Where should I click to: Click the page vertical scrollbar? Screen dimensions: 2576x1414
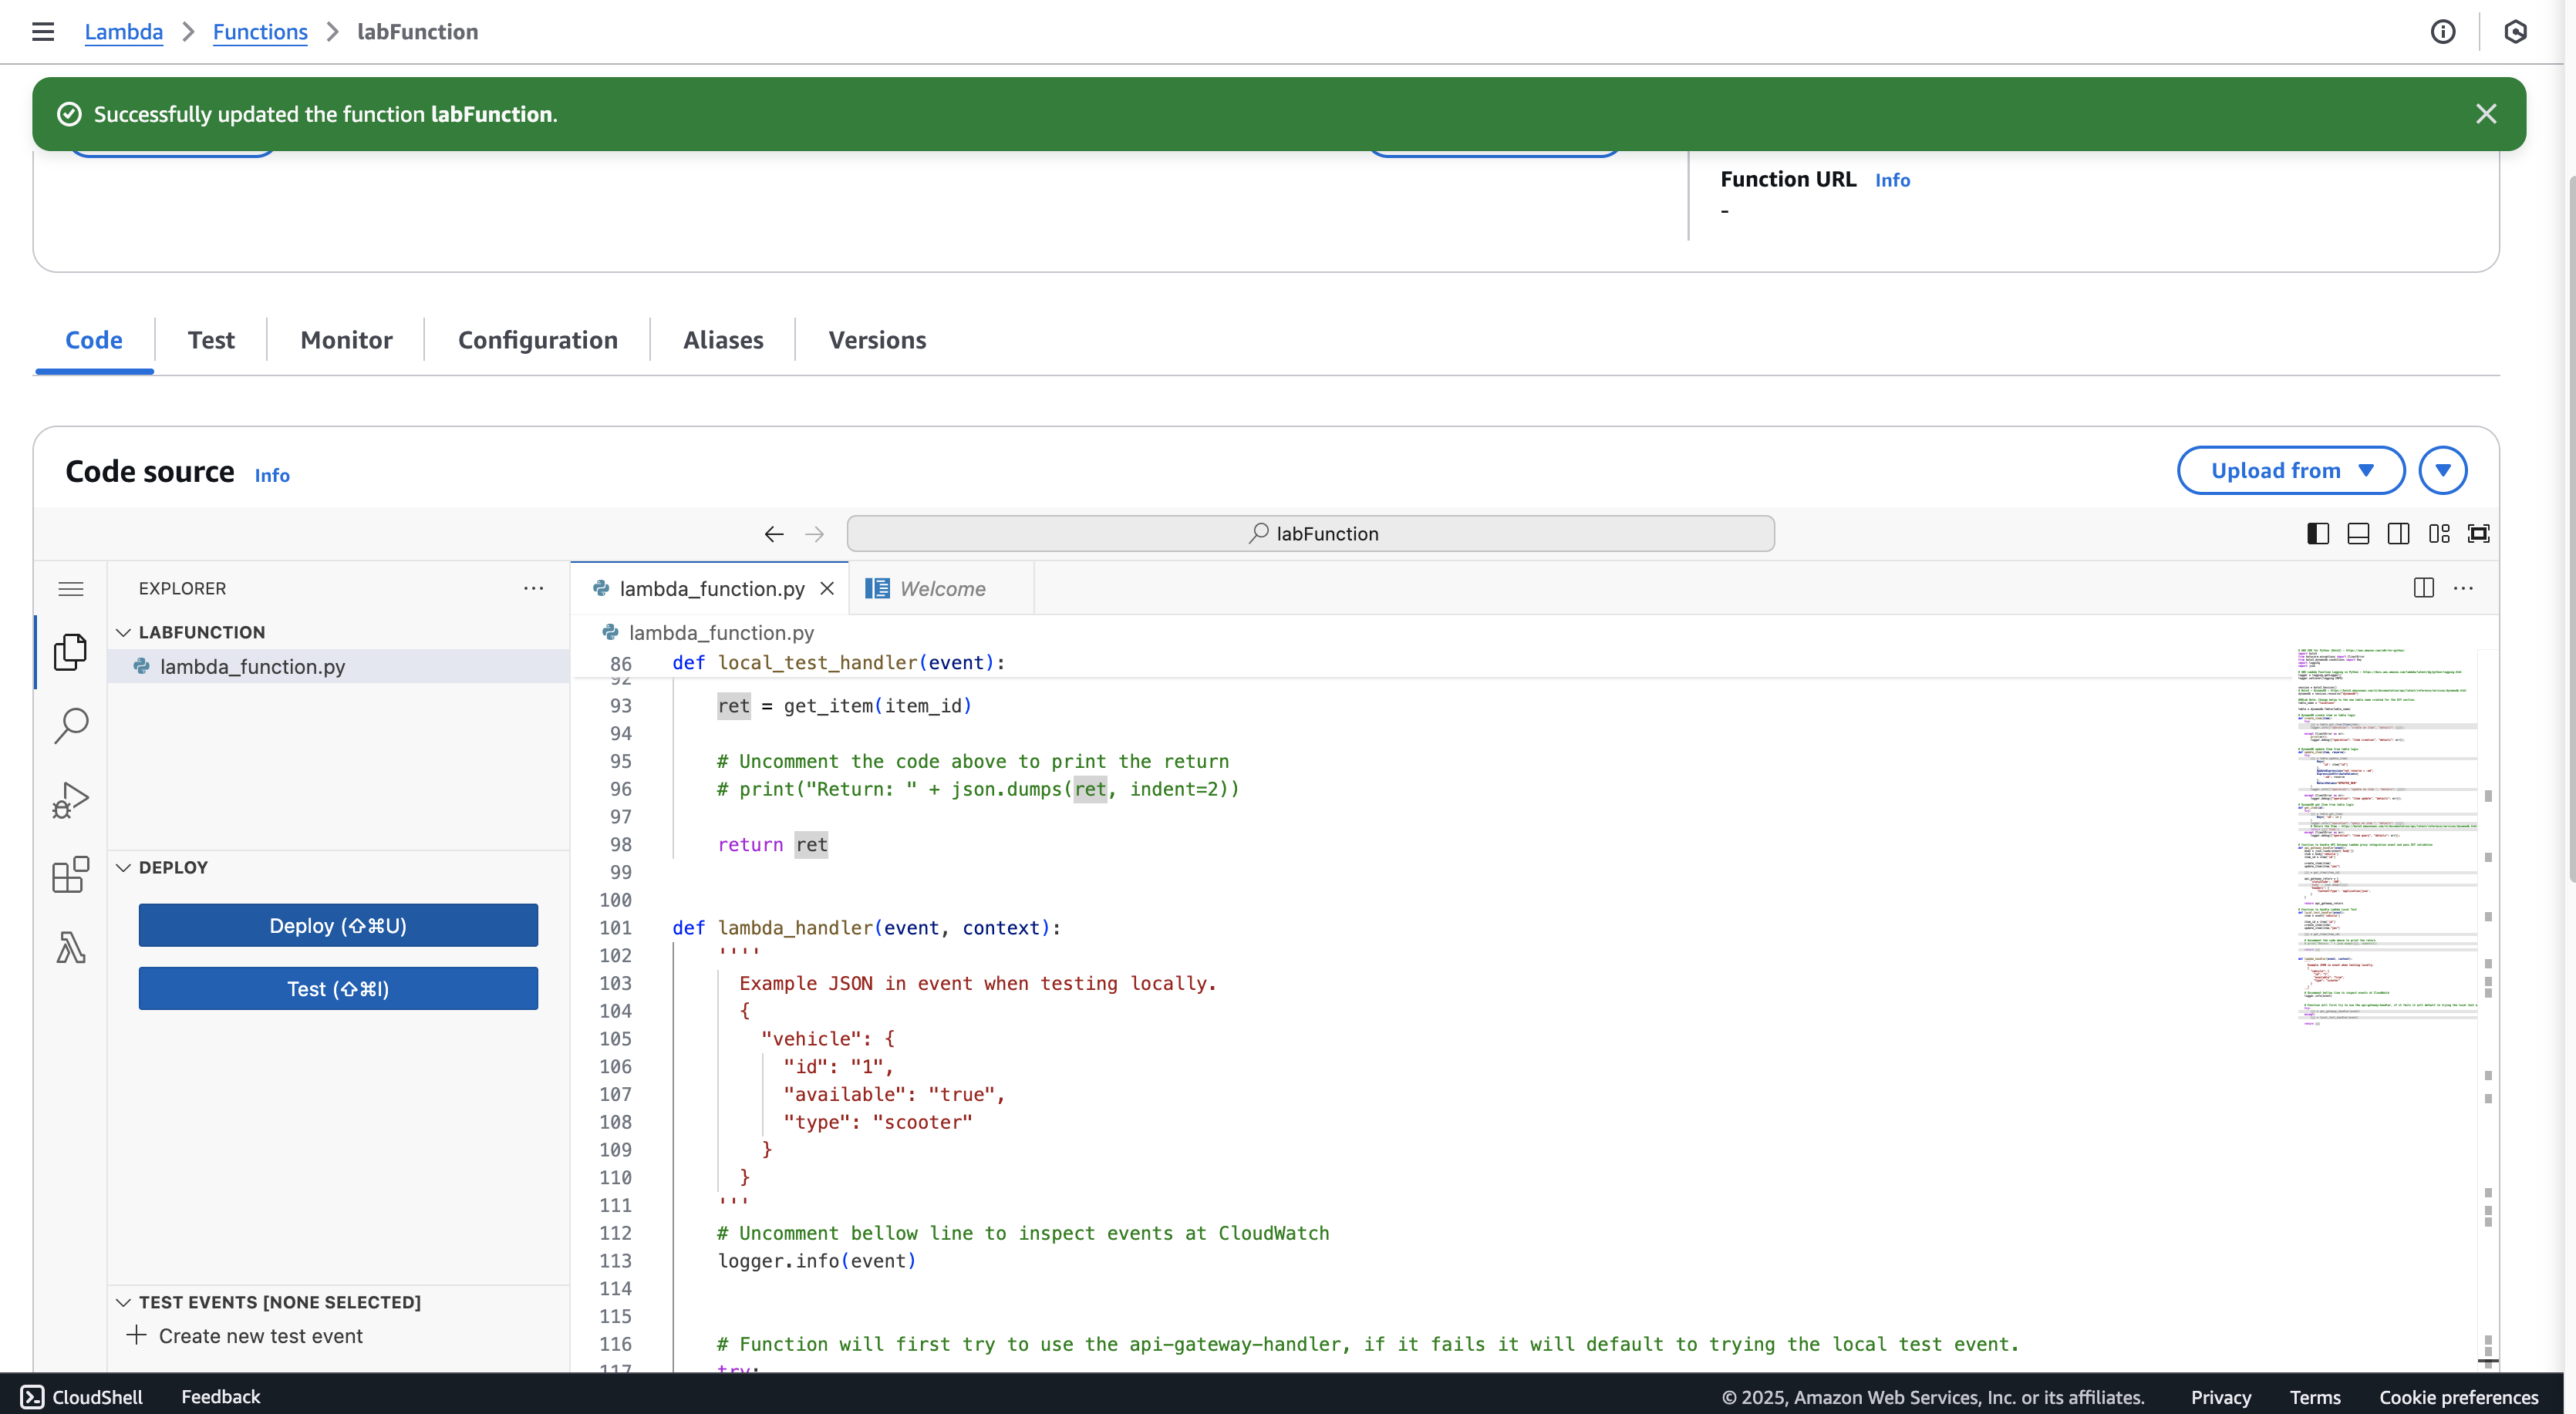pos(2570,530)
